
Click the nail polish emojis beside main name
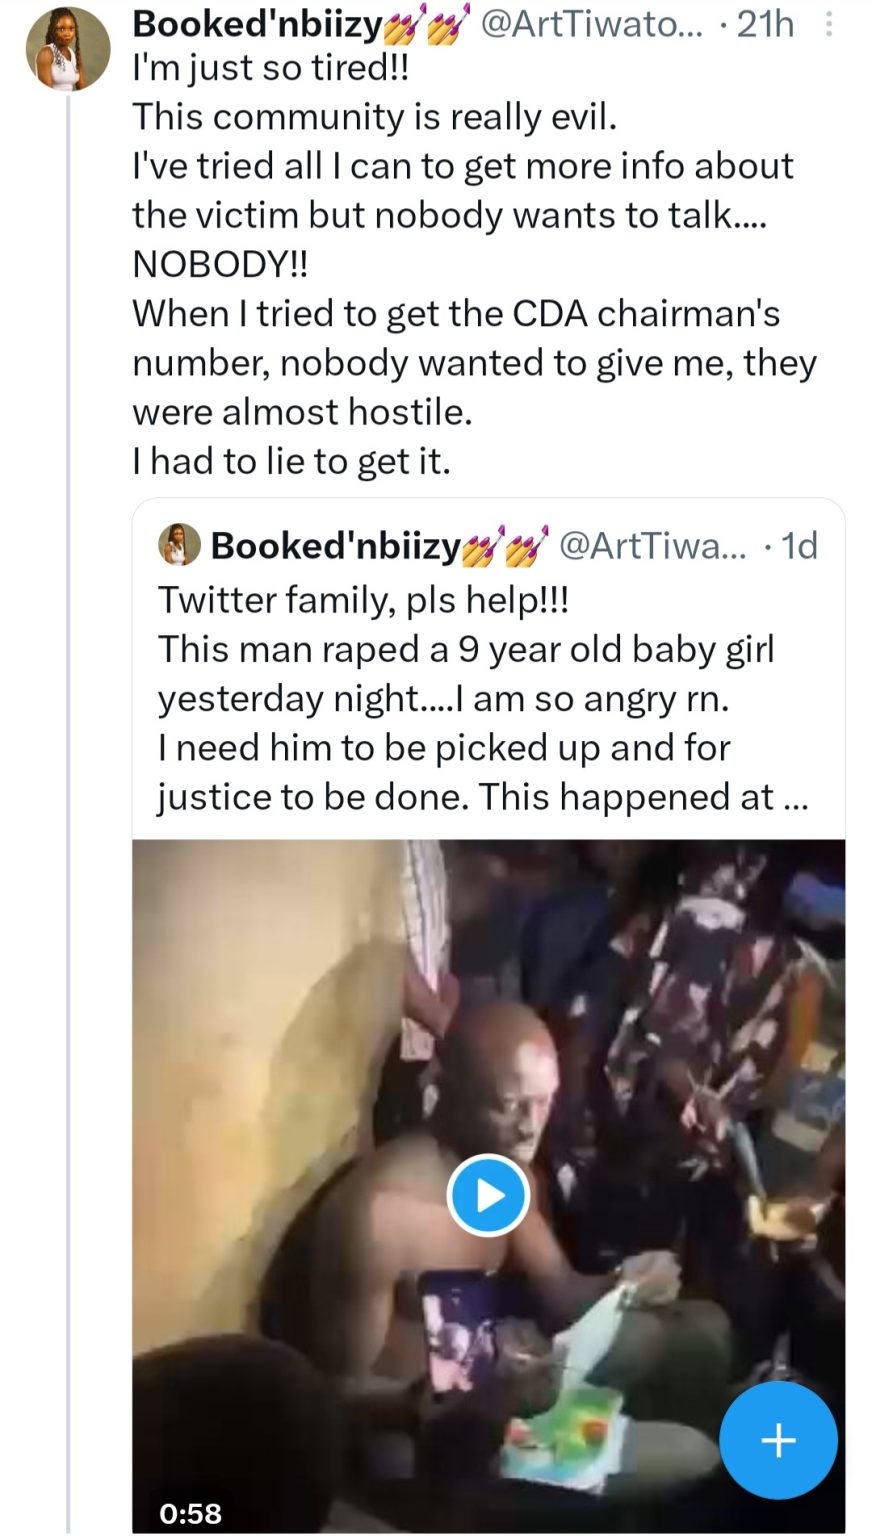[x=428, y=24]
